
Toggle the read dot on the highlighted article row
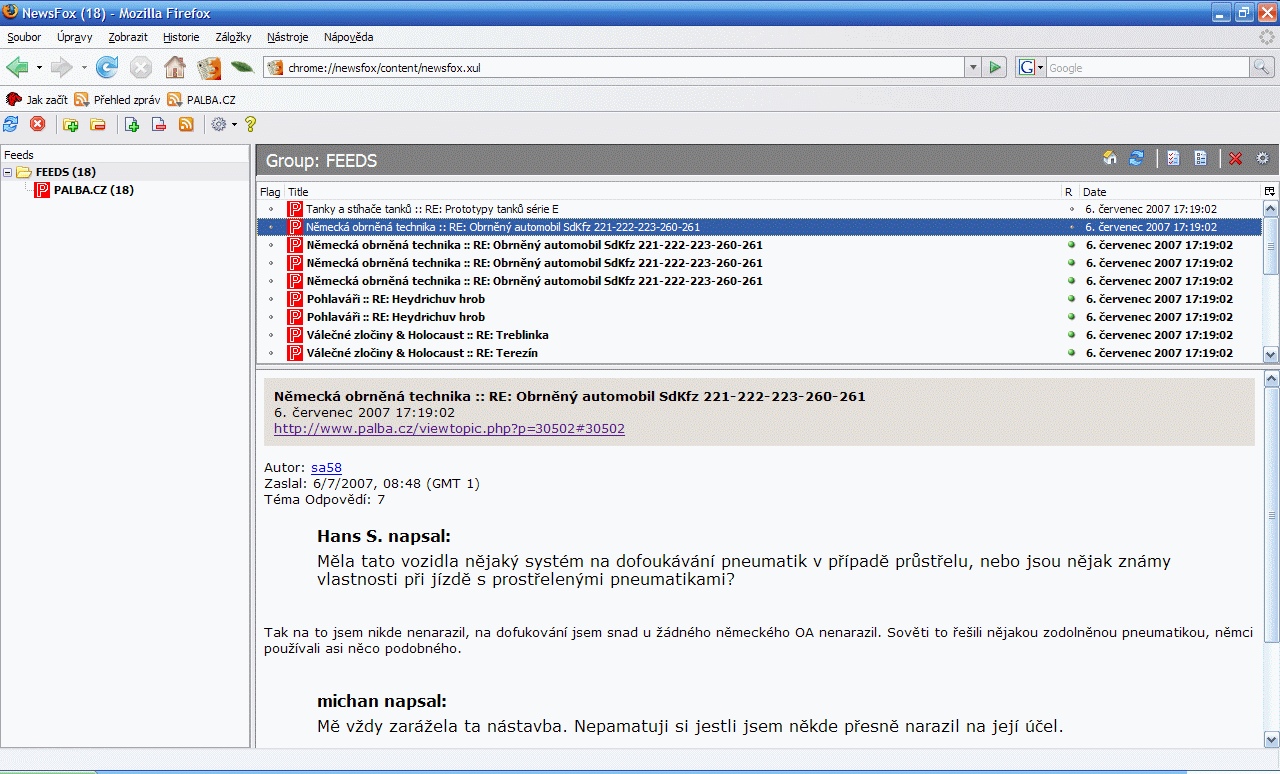point(1071,227)
